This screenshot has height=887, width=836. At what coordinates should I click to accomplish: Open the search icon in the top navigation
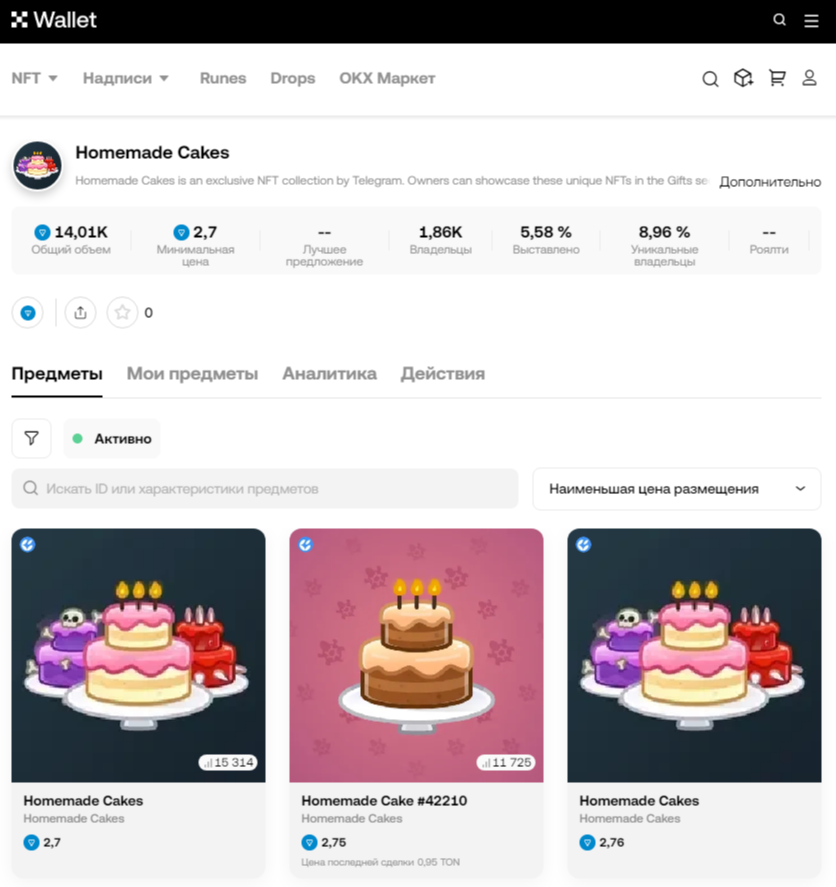pyautogui.click(x=779, y=19)
